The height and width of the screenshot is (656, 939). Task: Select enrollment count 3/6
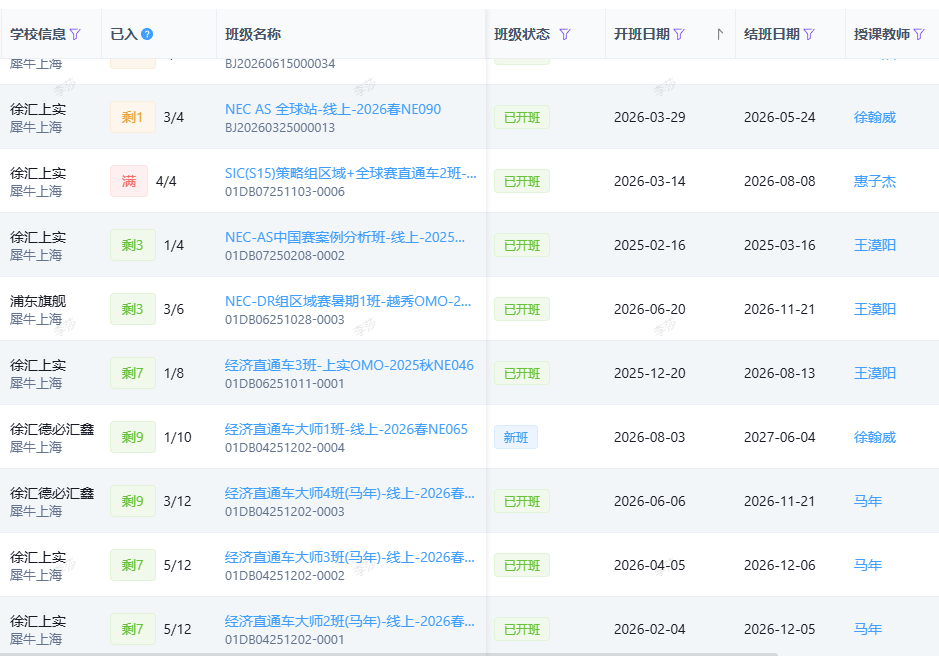click(174, 310)
